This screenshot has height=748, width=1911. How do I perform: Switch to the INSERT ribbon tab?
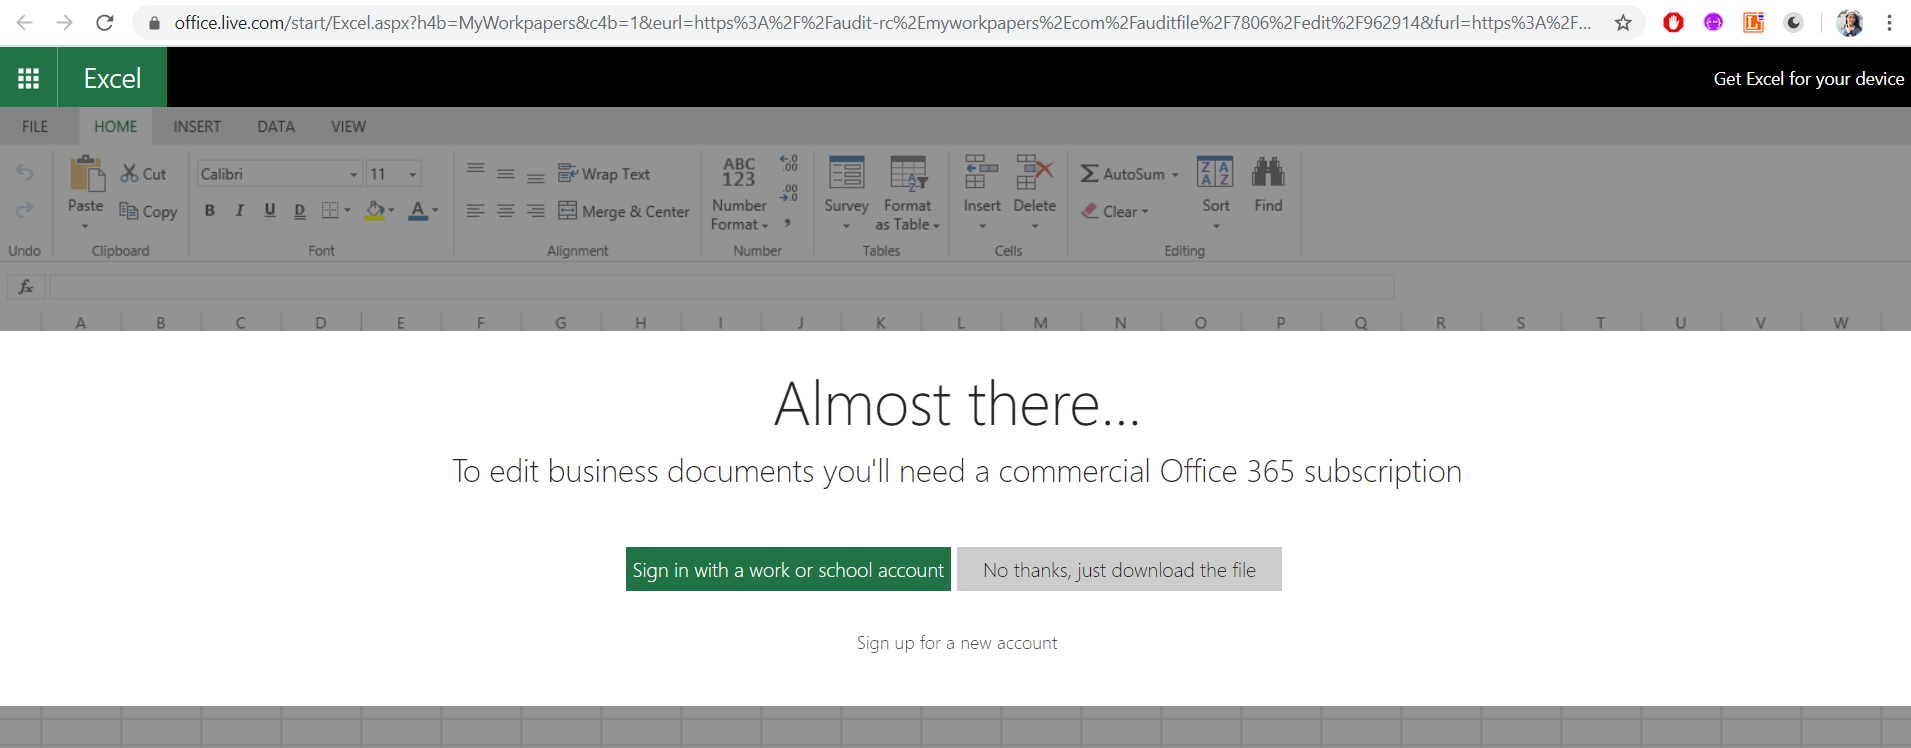(197, 126)
